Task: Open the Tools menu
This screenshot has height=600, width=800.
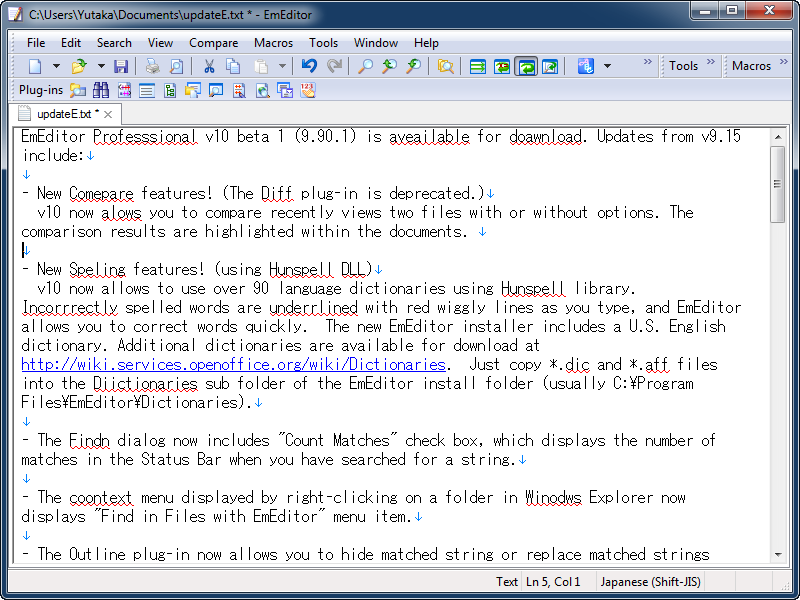Action: 323,43
